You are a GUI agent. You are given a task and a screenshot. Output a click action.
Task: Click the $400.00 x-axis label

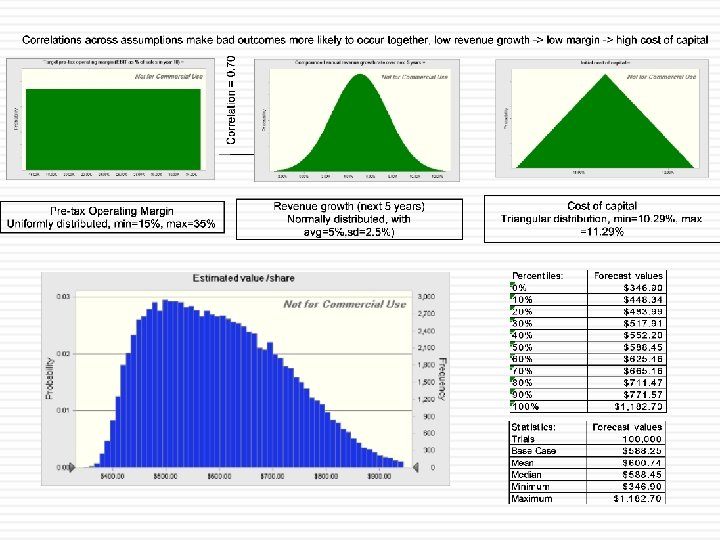[x=112, y=477]
